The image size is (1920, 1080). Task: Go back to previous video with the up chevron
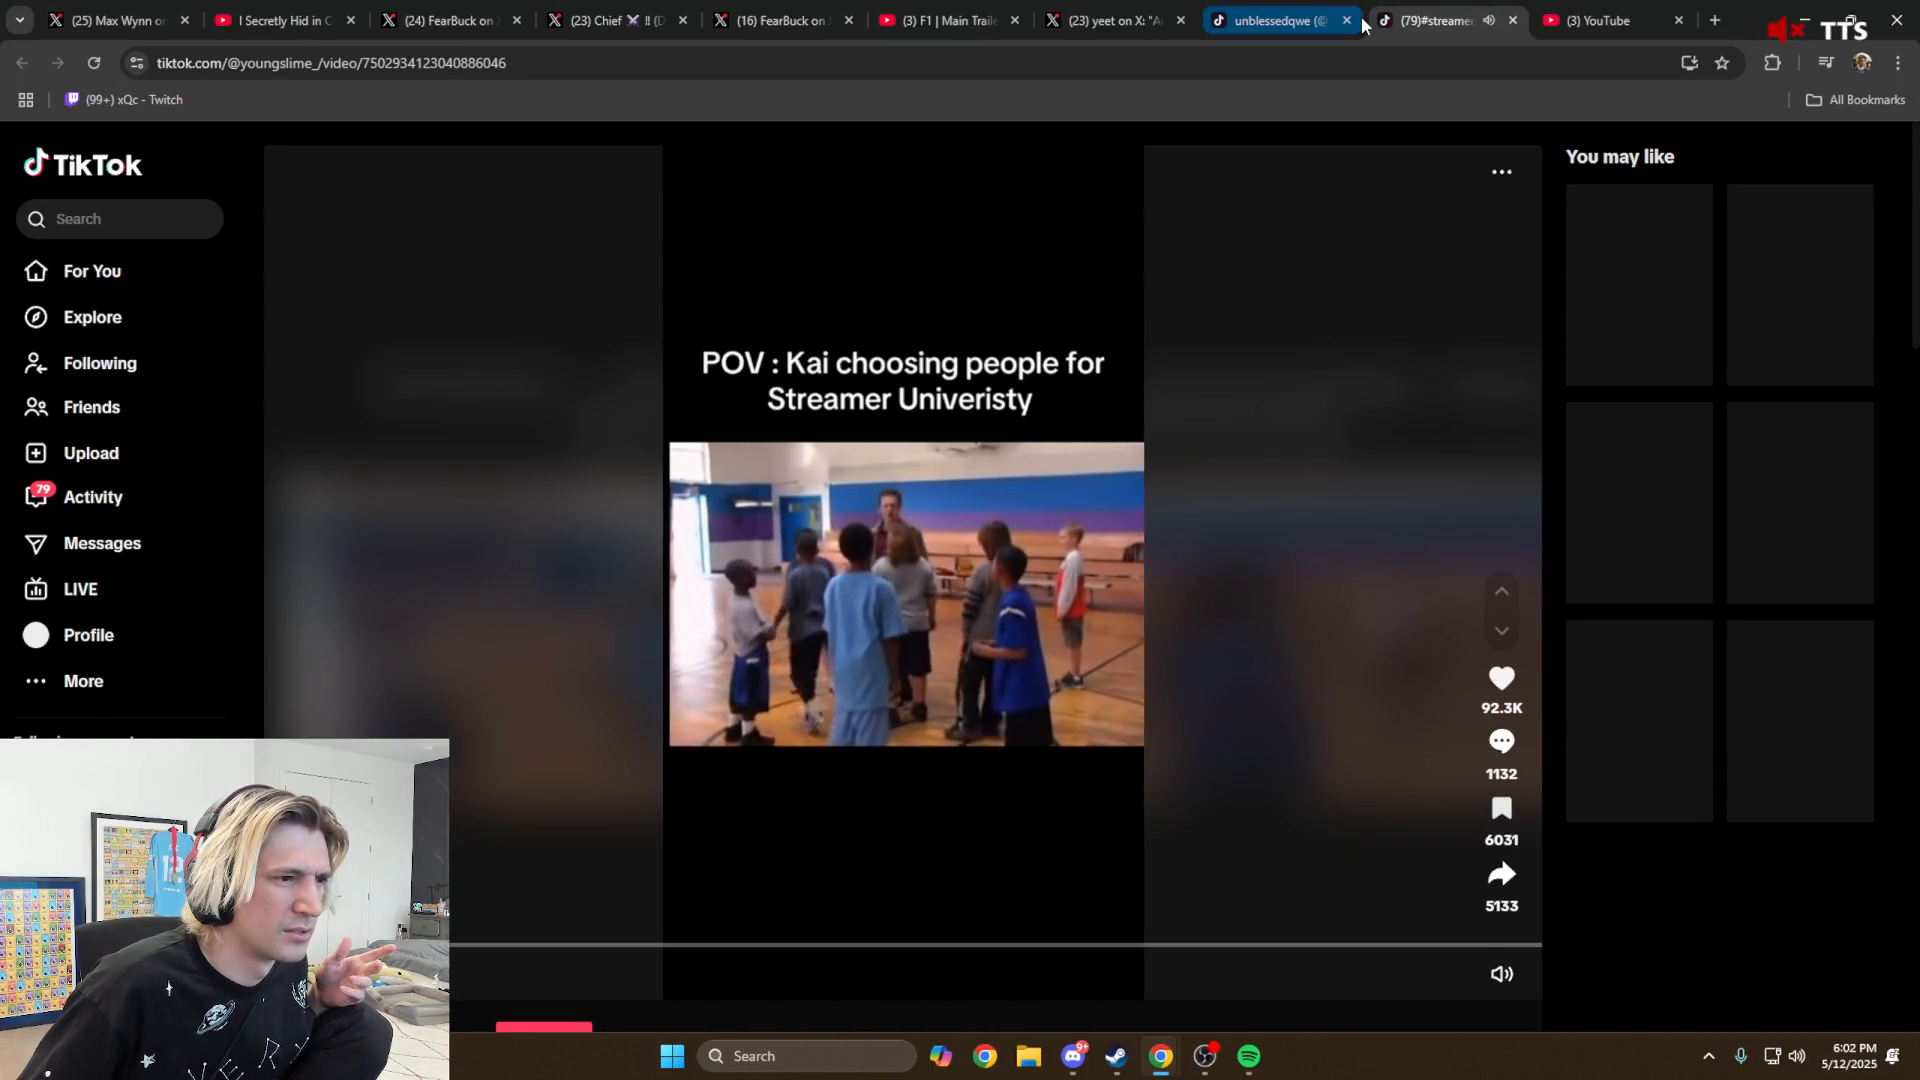(1501, 590)
